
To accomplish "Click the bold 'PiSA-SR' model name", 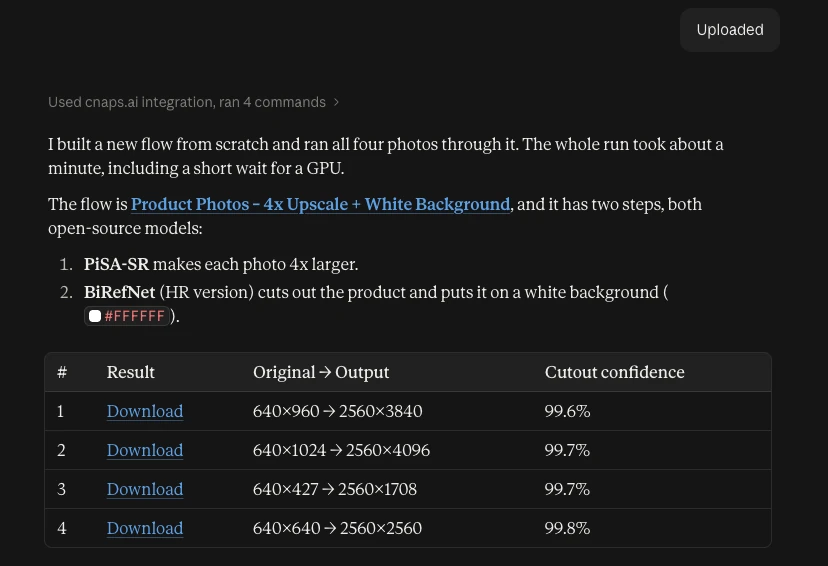I will click(x=116, y=265).
